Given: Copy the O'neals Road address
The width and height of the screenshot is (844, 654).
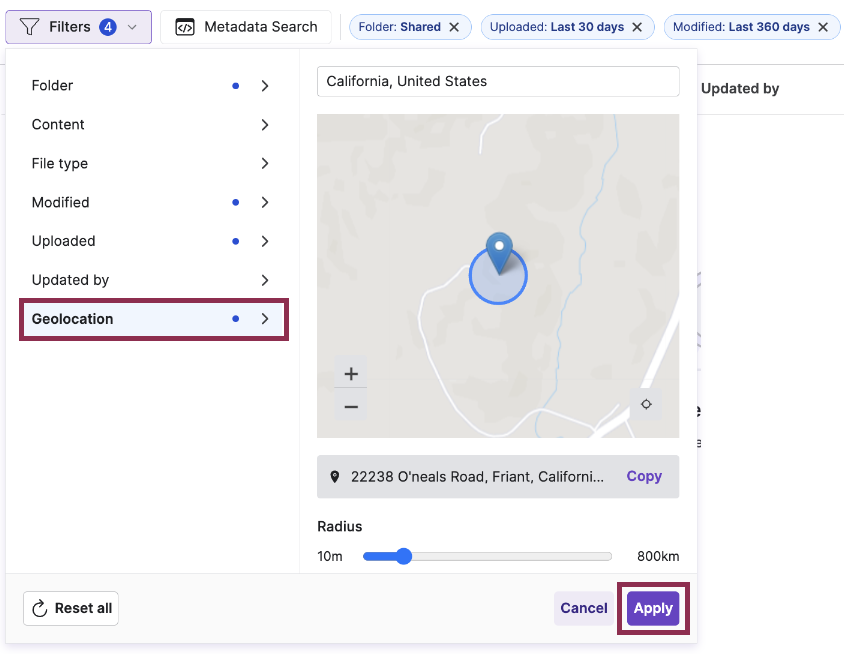Looking at the screenshot, I should (644, 477).
